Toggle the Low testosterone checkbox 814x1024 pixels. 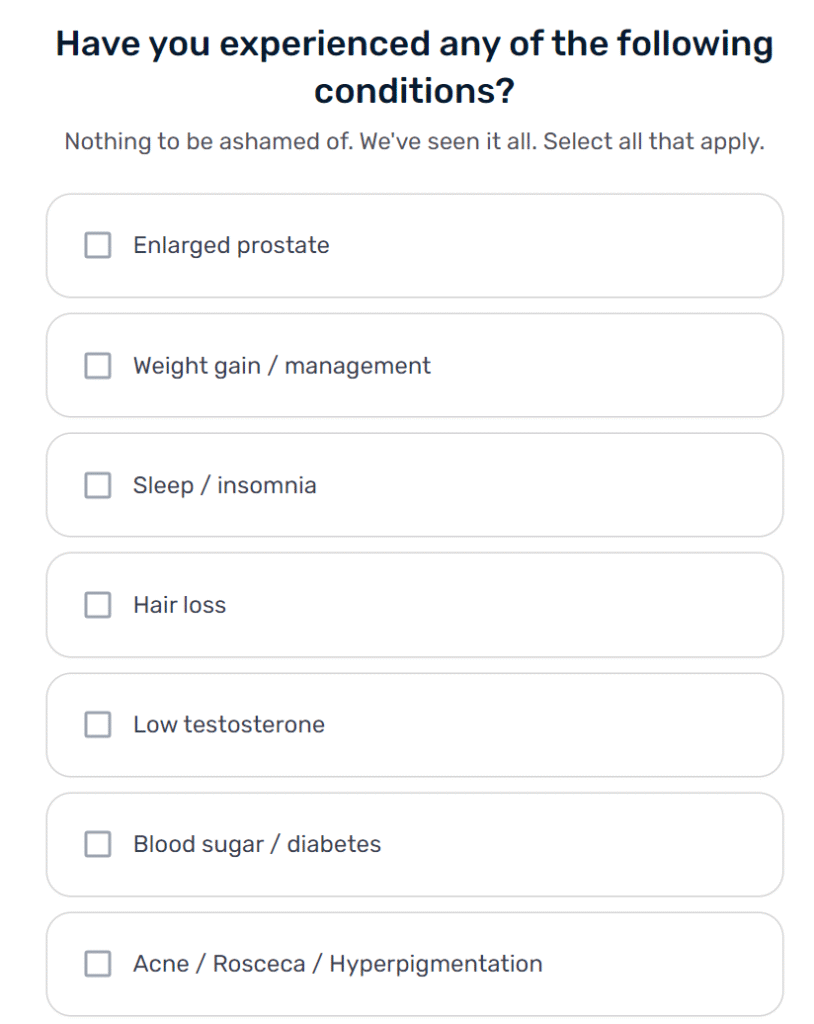point(97,724)
